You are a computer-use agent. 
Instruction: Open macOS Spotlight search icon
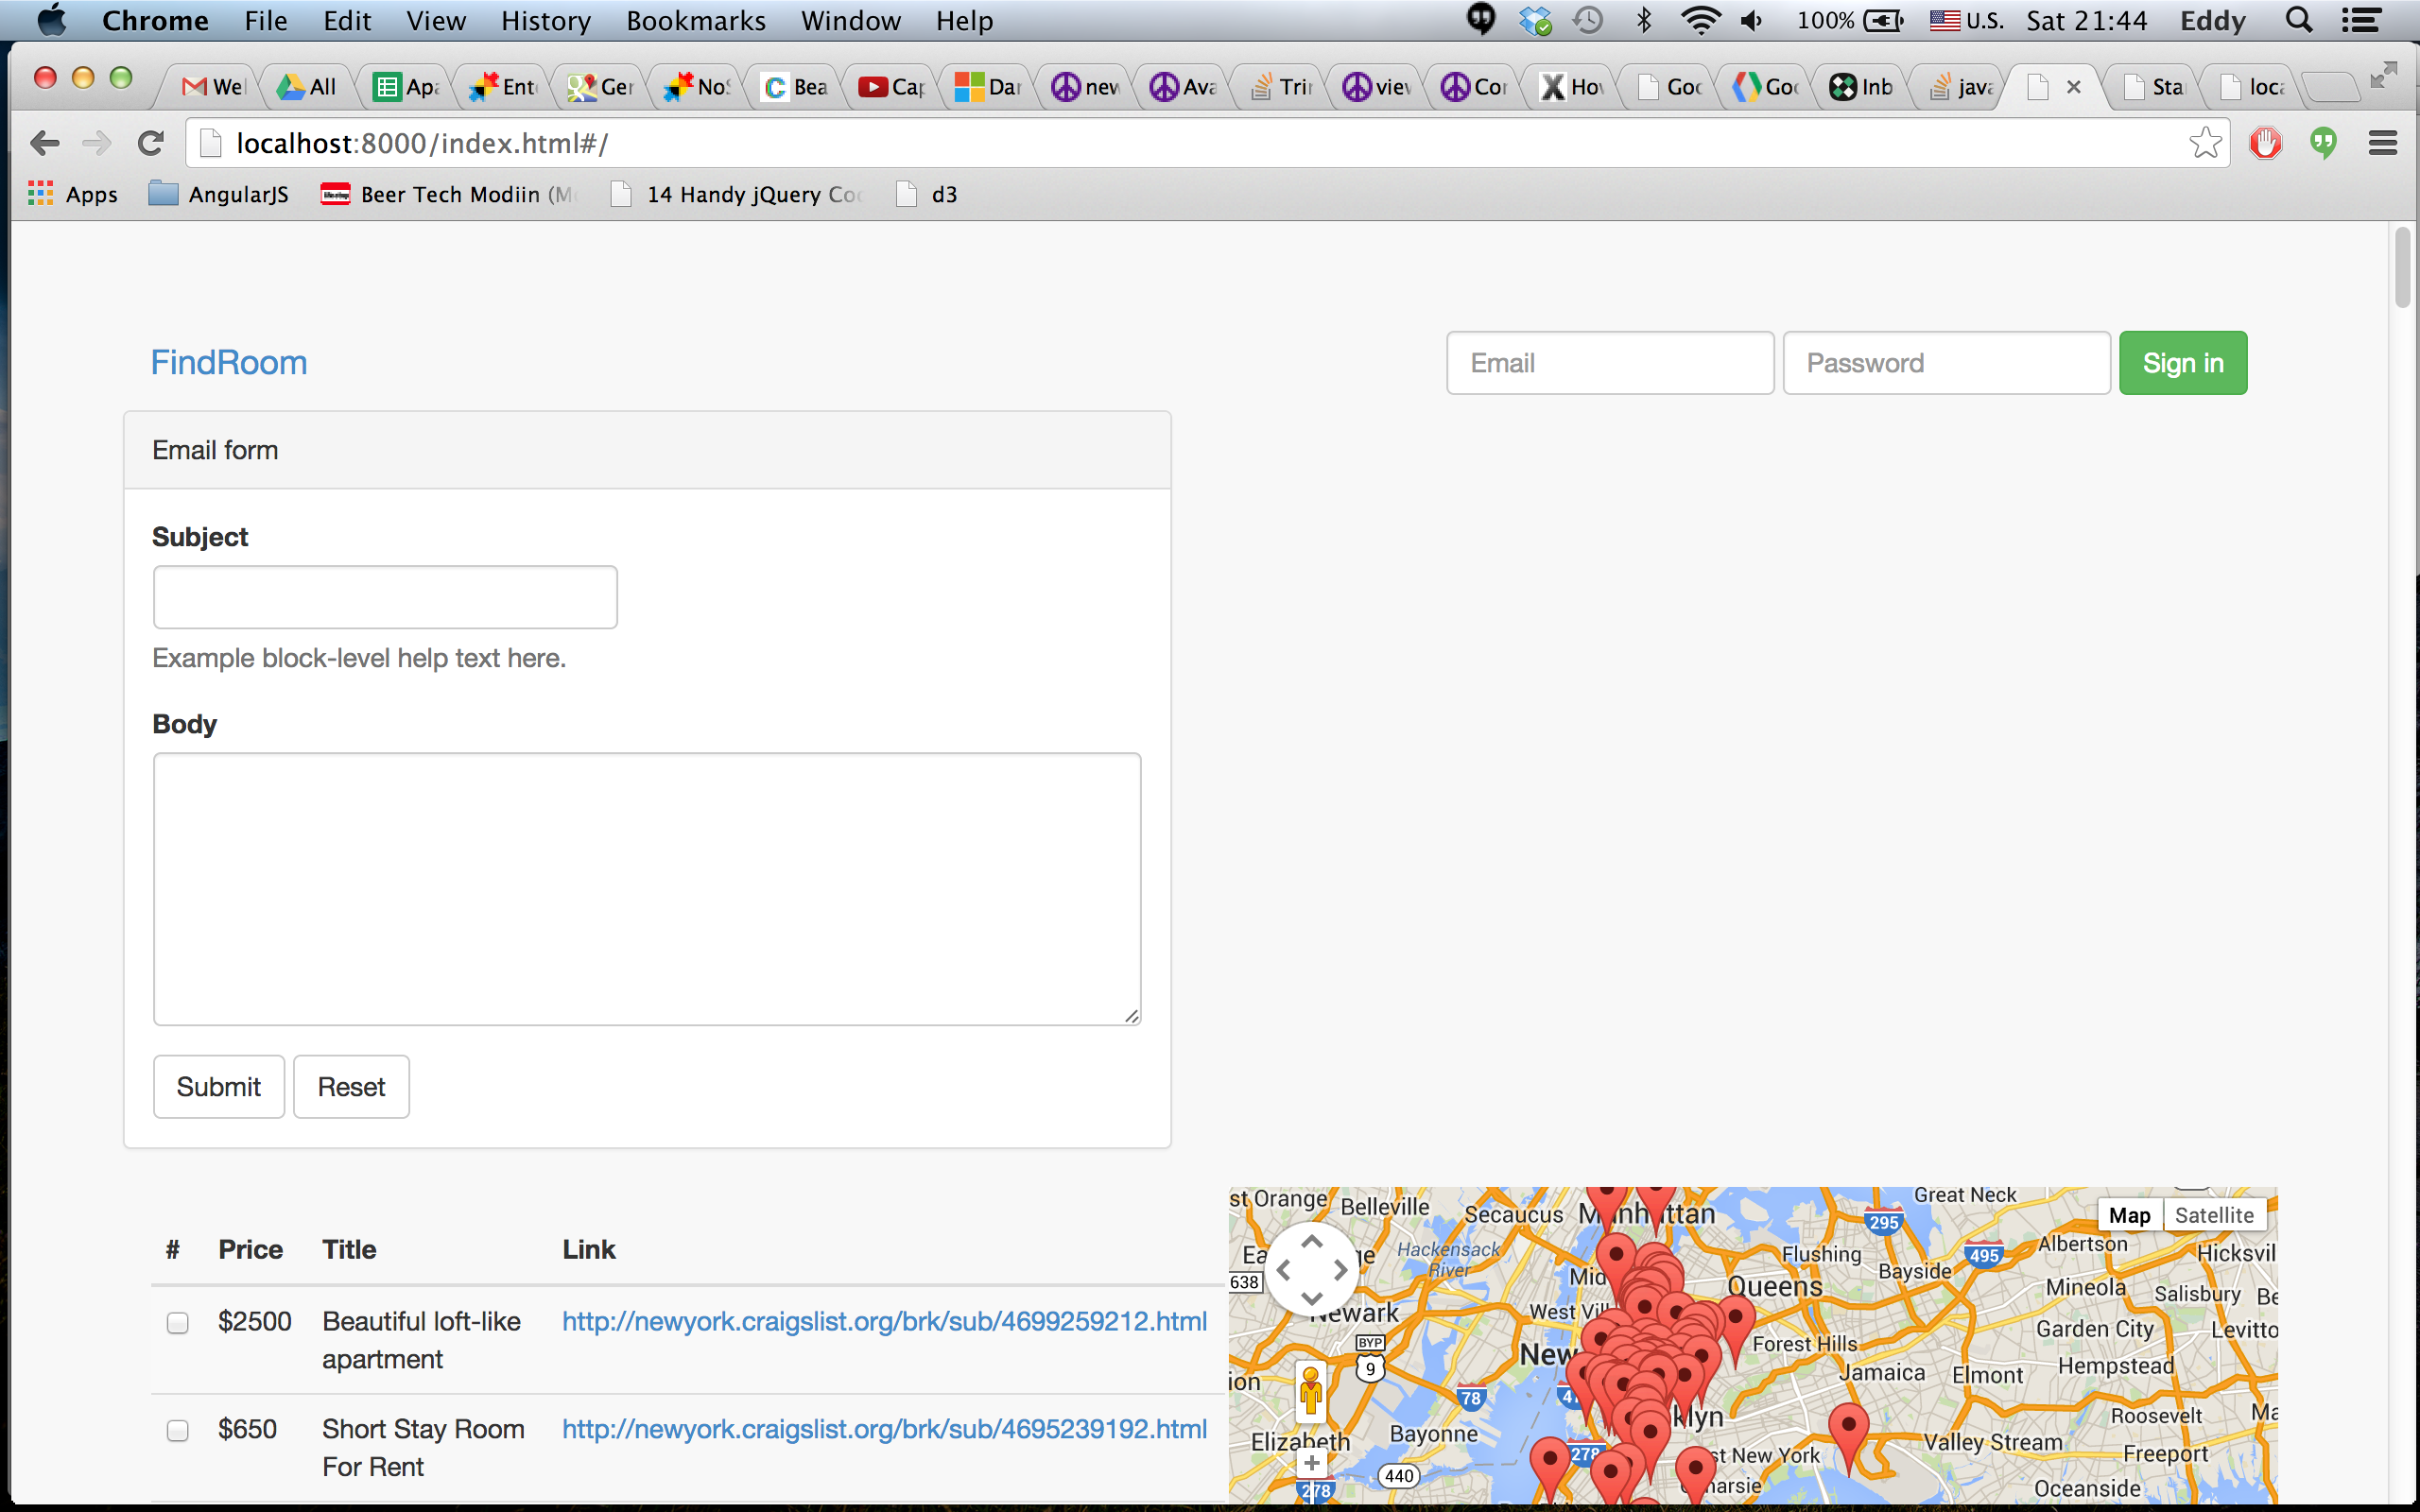tap(2299, 21)
